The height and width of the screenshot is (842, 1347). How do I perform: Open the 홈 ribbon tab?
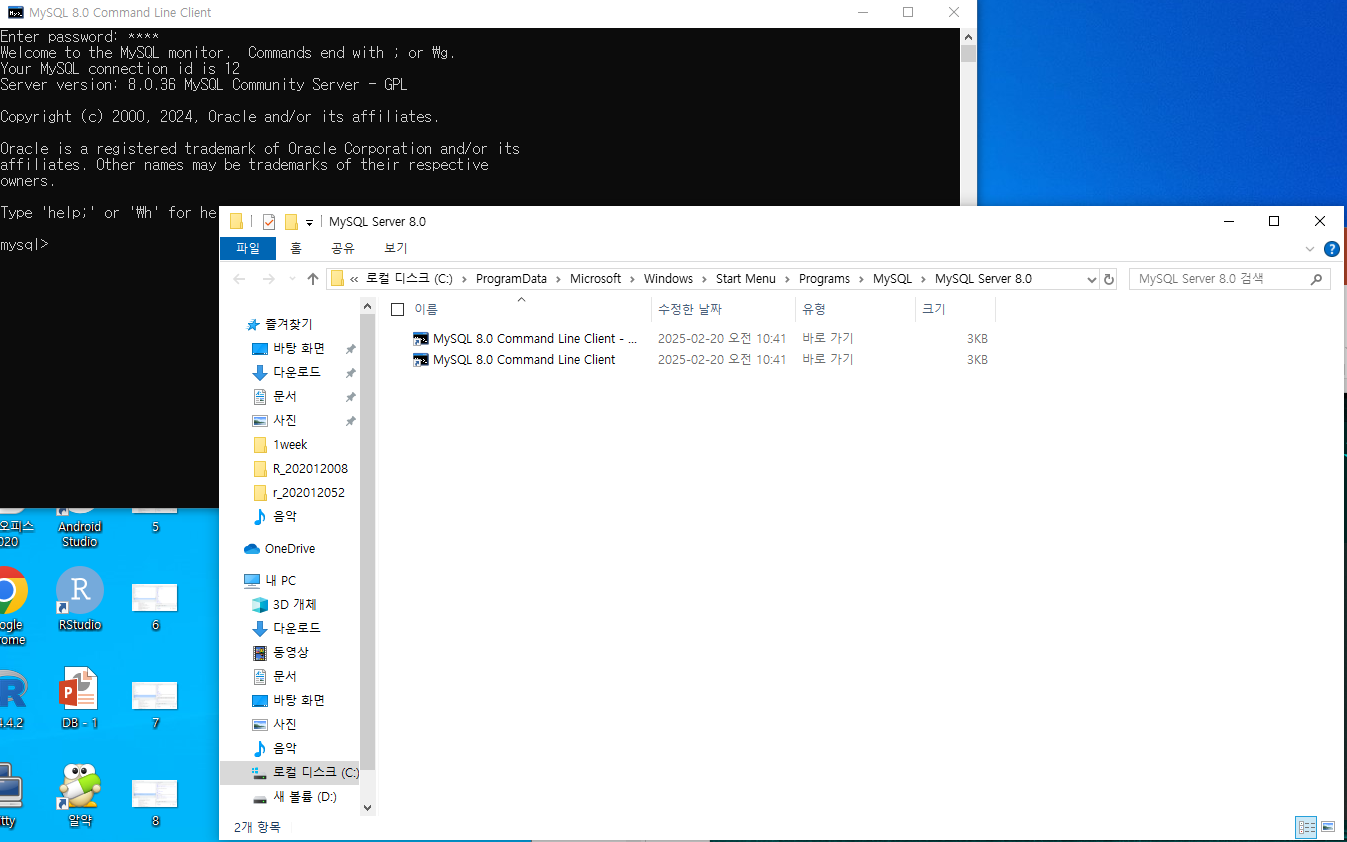[295, 248]
